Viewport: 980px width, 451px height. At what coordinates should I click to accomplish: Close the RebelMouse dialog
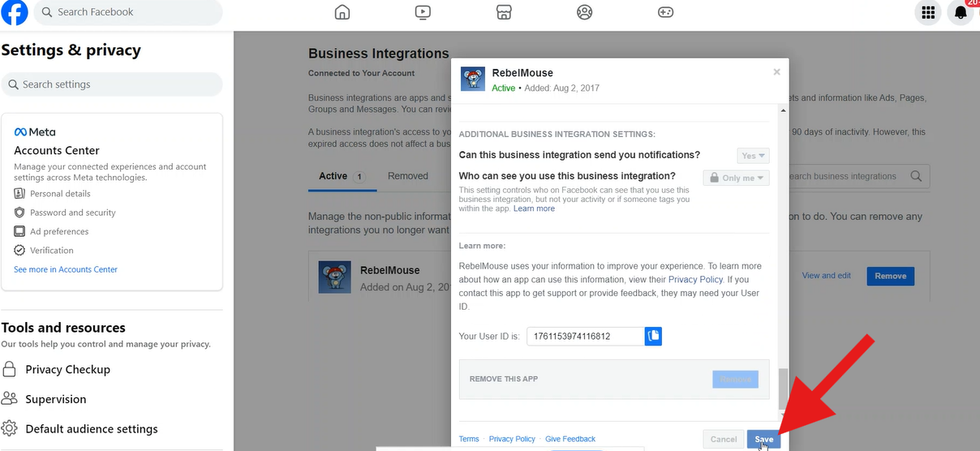[777, 72]
